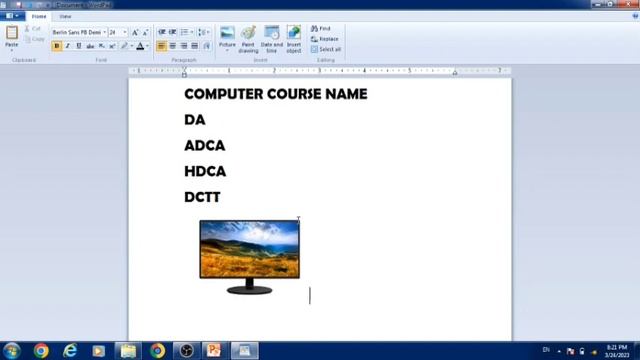Click the WordPad taskbar button
This screenshot has width=640, height=360.
pyautogui.click(x=244, y=351)
